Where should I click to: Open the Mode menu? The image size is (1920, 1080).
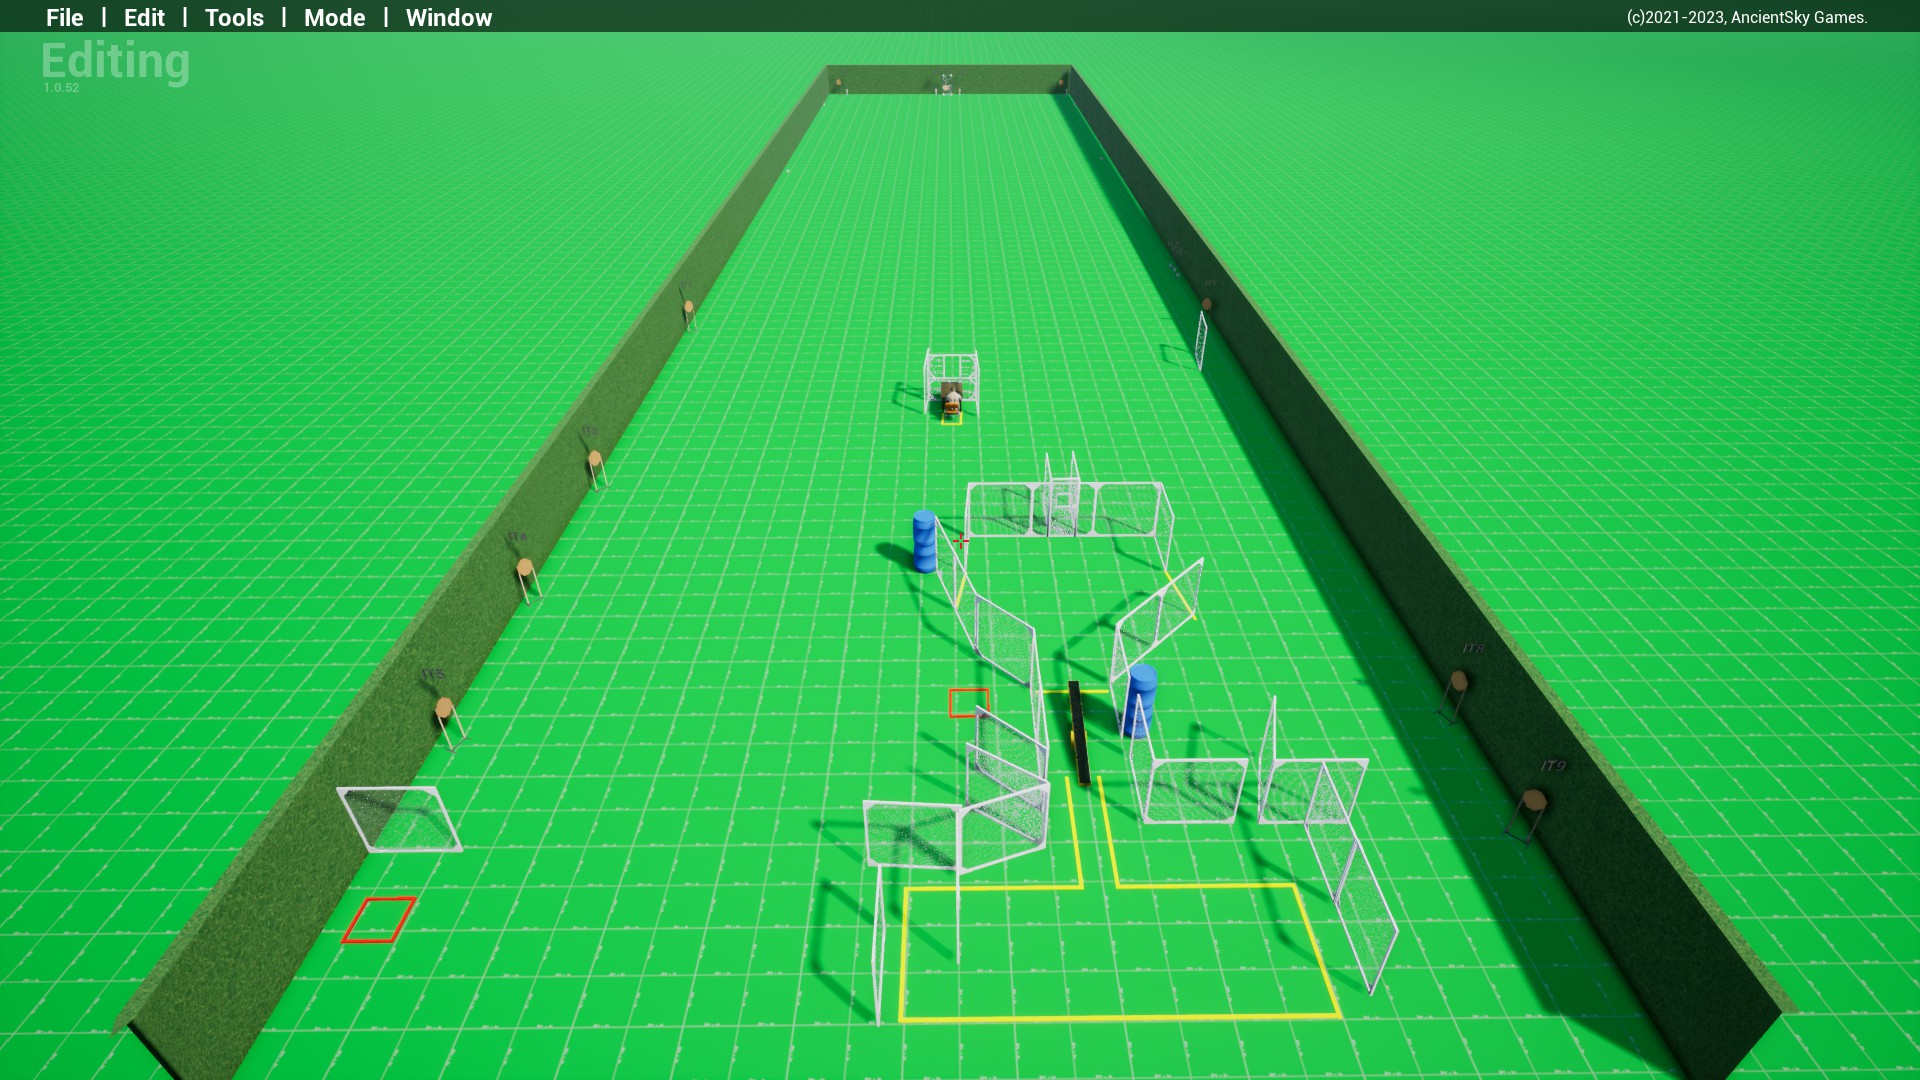tap(334, 18)
